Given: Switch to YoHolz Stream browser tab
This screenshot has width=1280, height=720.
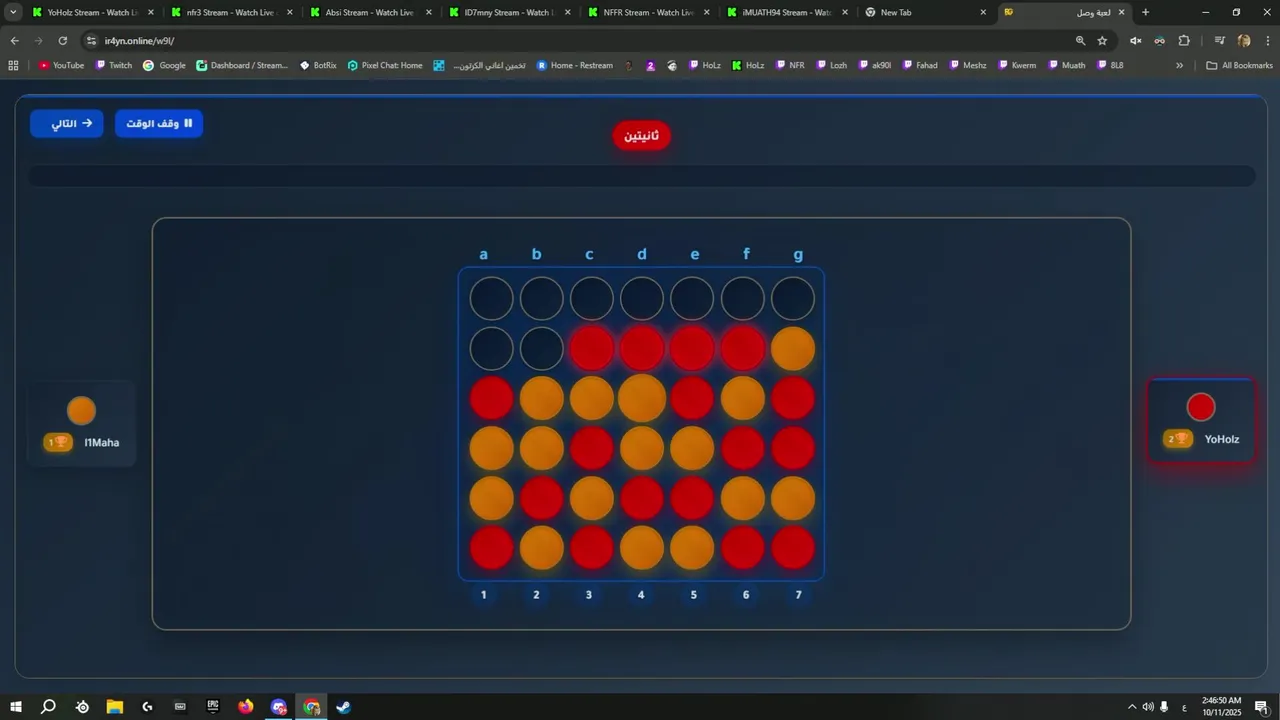Looking at the screenshot, I should pyautogui.click(x=92, y=13).
